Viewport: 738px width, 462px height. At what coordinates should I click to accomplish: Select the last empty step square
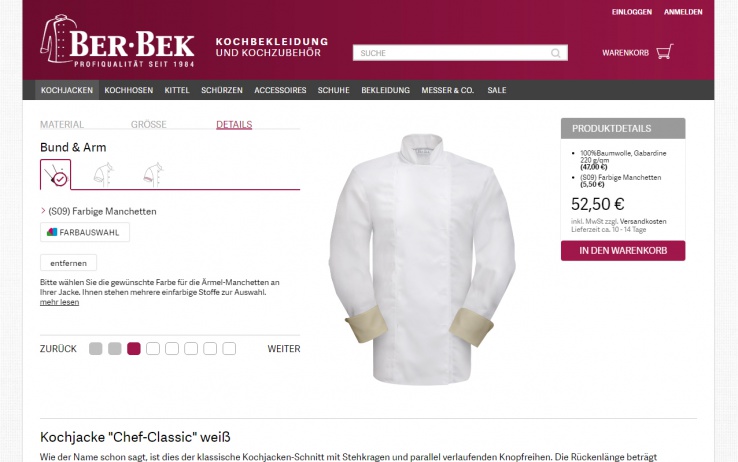[x=229, y=349]
